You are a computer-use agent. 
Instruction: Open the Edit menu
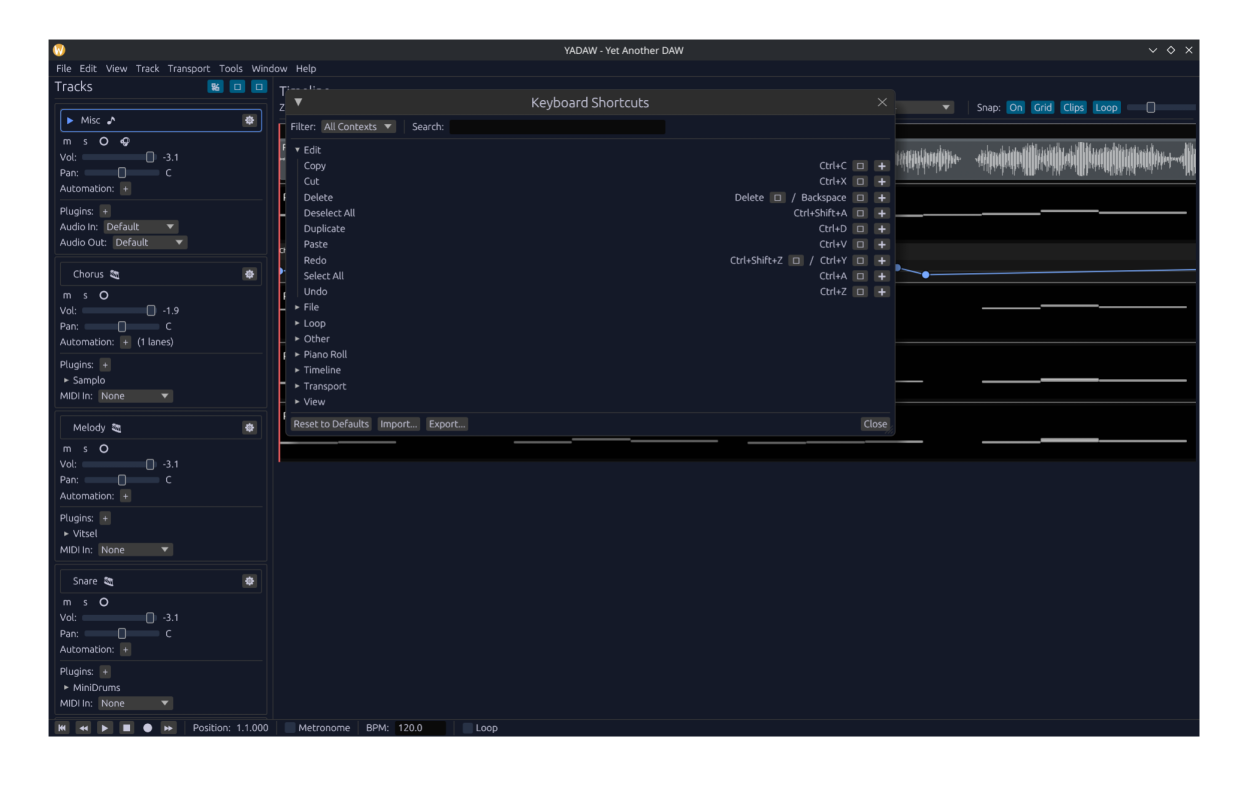tap(88, 69)
